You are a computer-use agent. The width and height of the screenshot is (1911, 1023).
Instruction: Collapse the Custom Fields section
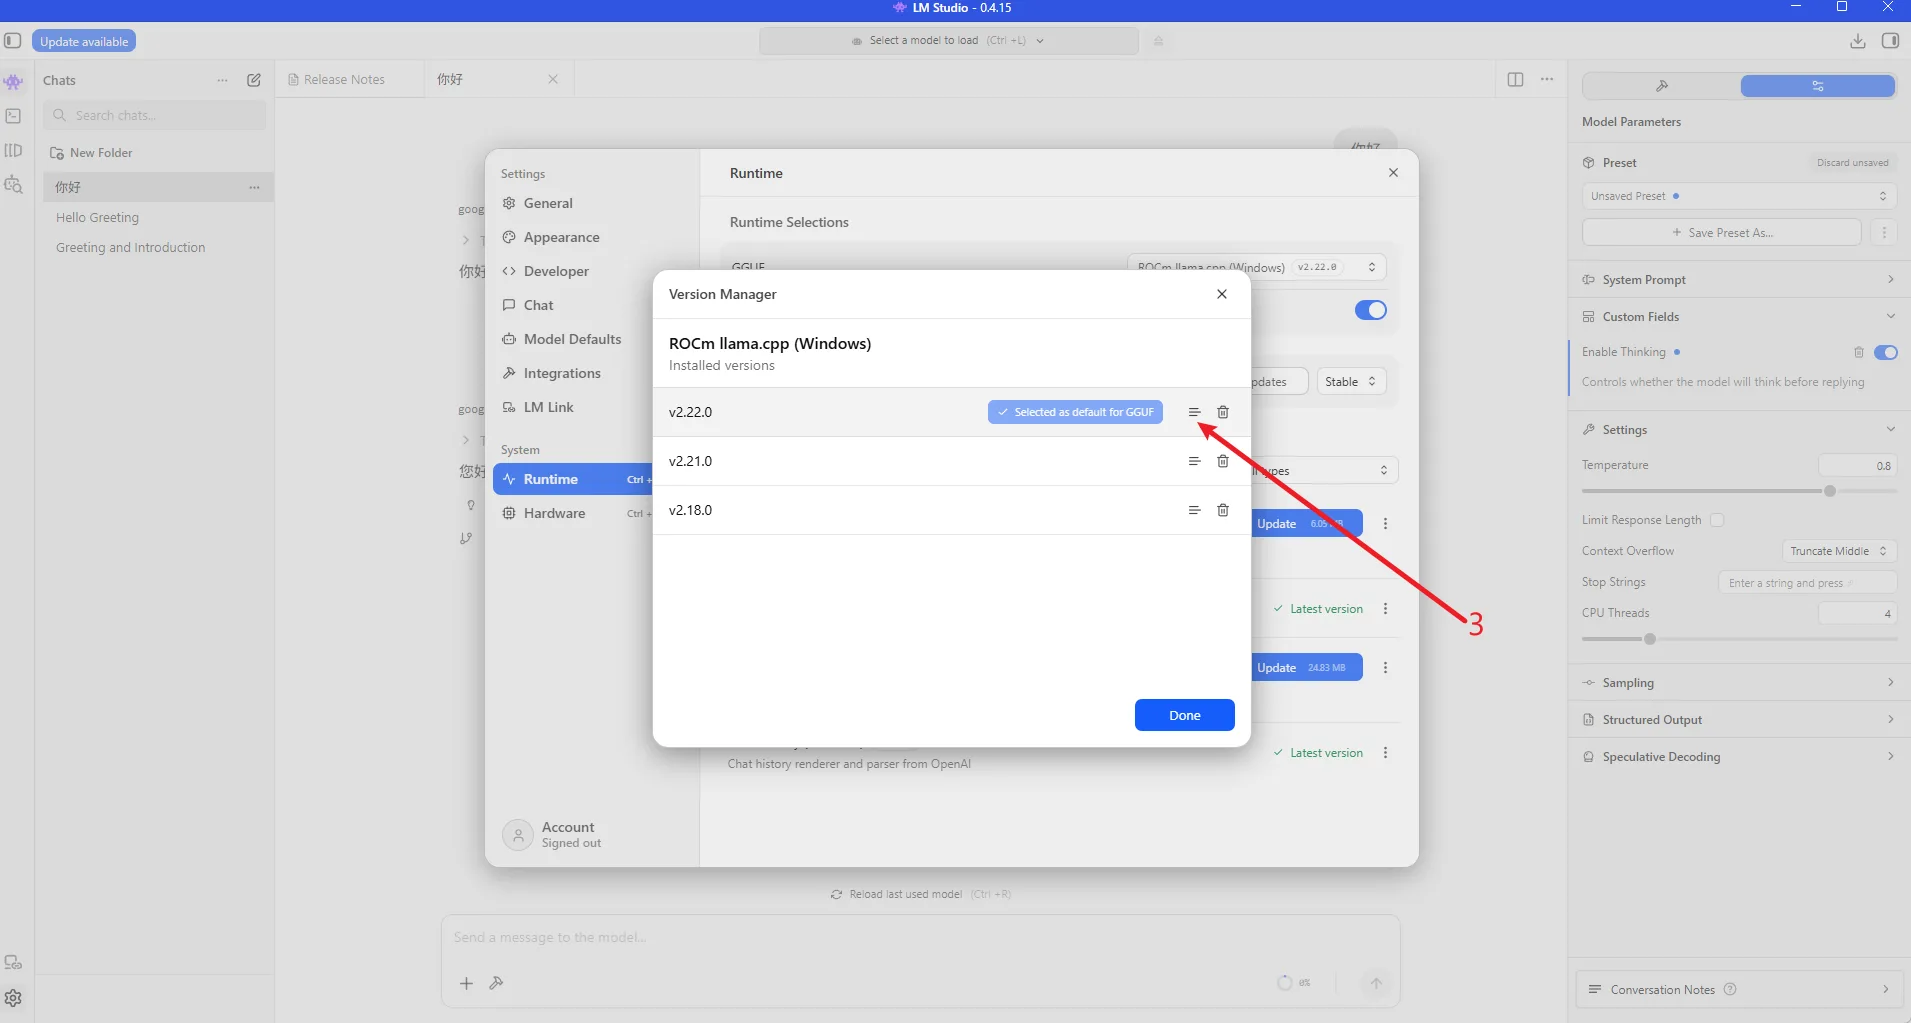coord(1739,317)
